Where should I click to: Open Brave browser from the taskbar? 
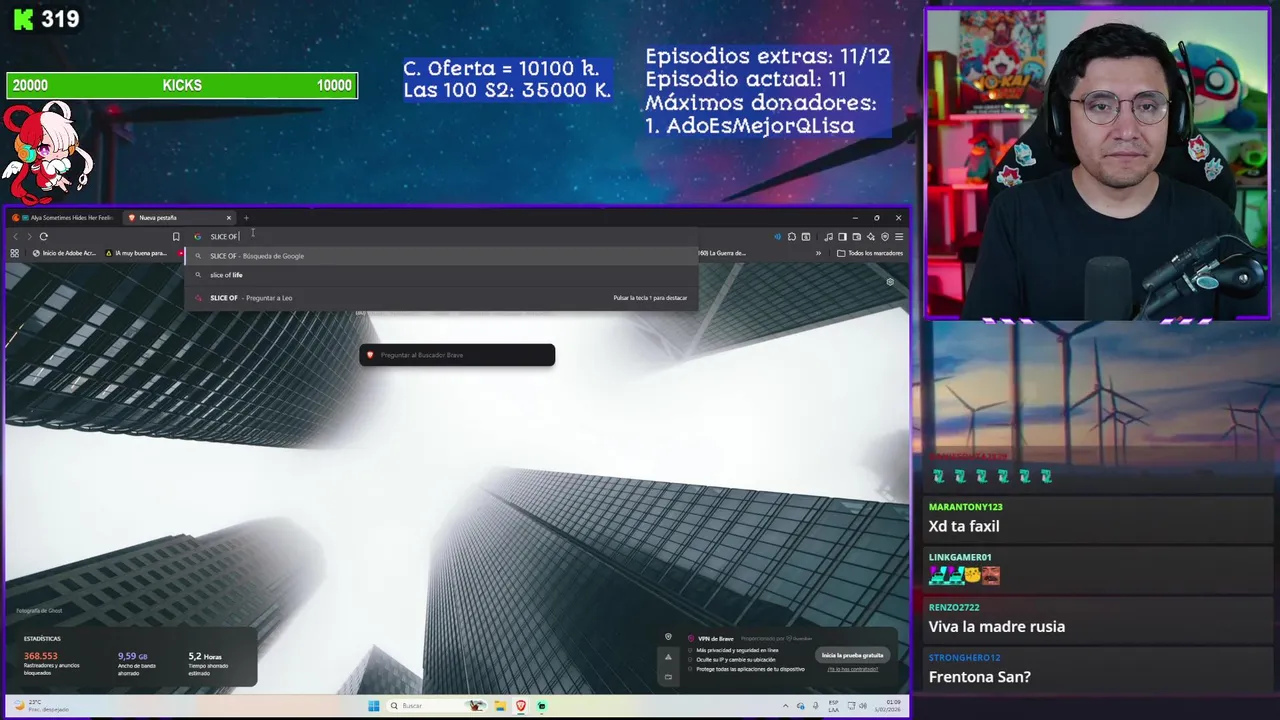(521, 706)
